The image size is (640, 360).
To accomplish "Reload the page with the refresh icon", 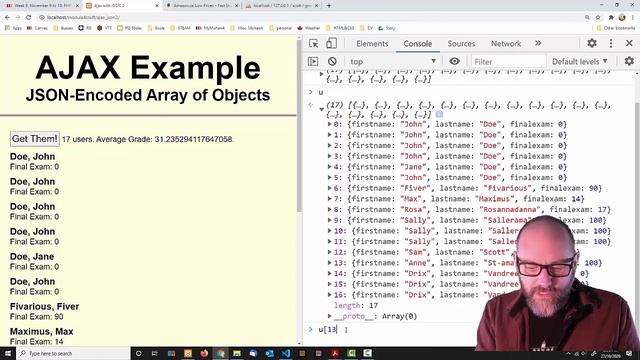I will pyautogui.click(x=29, y=17).
